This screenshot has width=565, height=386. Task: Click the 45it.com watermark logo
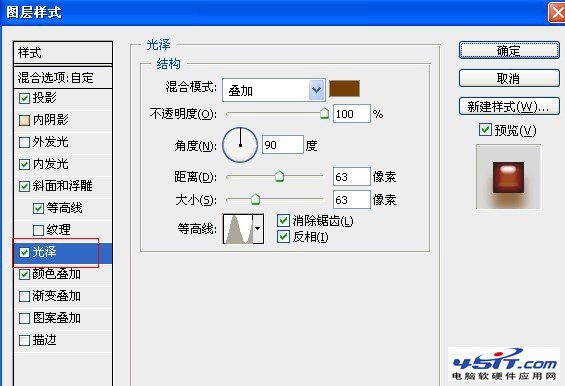tap(503, 364)
